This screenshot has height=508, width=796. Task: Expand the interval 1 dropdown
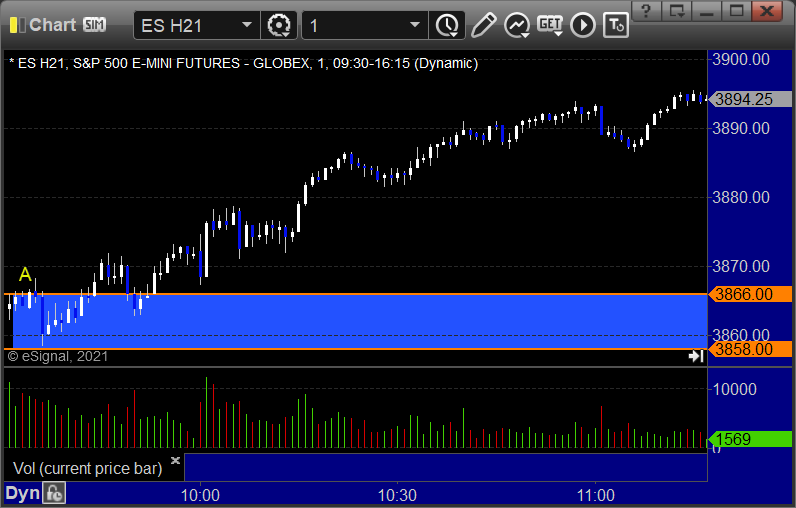point(415,25)
